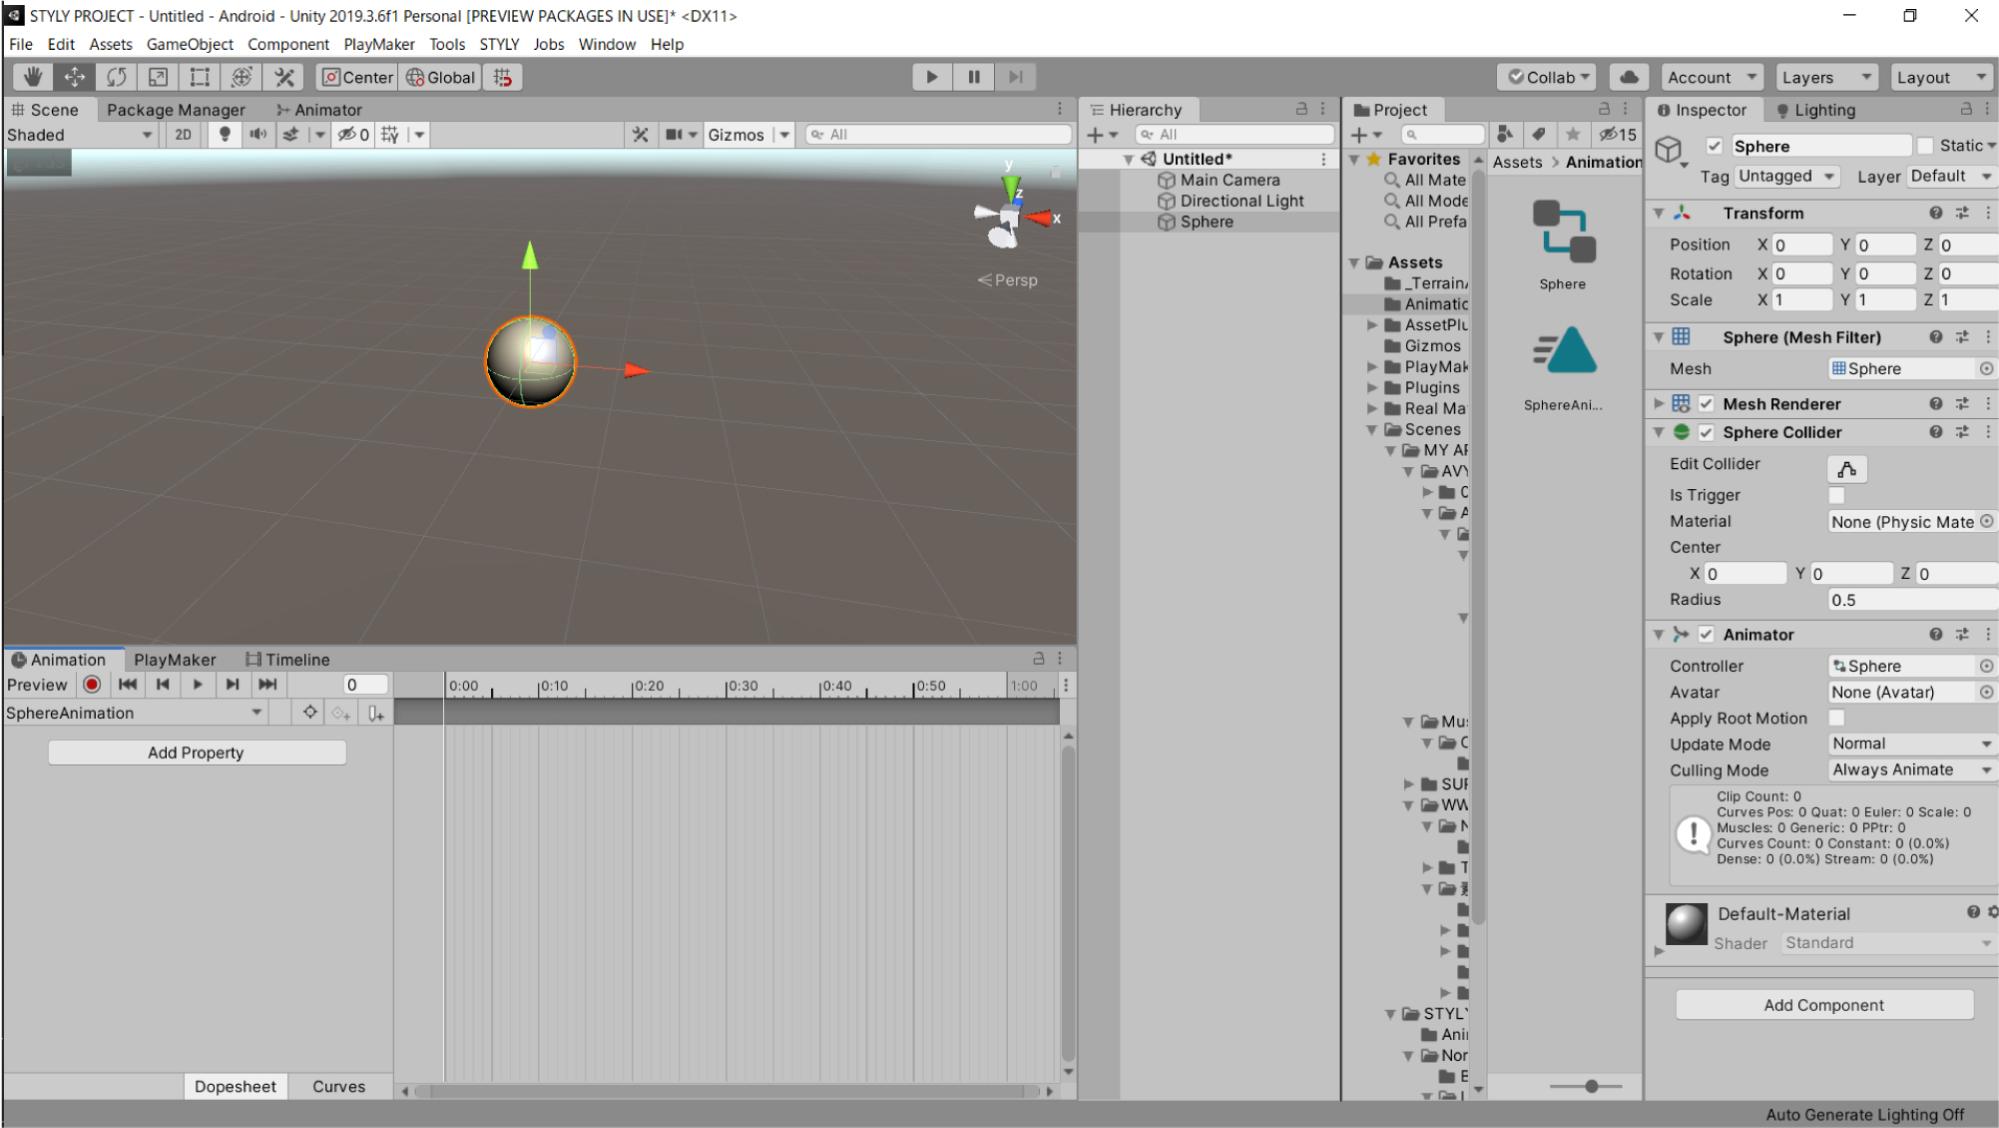This screenshot has height=1128, width=1999.
Task: Toggle Center pivot button
Action: 358,77
